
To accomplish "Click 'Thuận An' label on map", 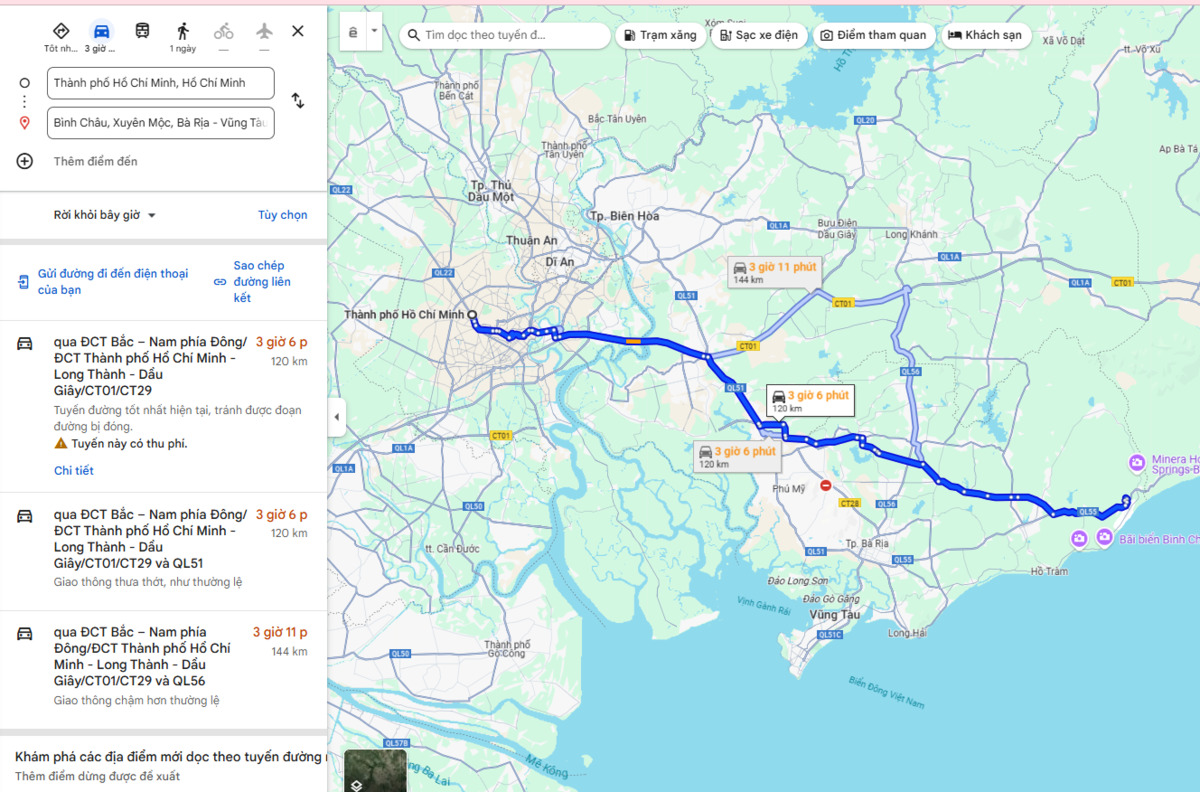I will tap(531, 240).
